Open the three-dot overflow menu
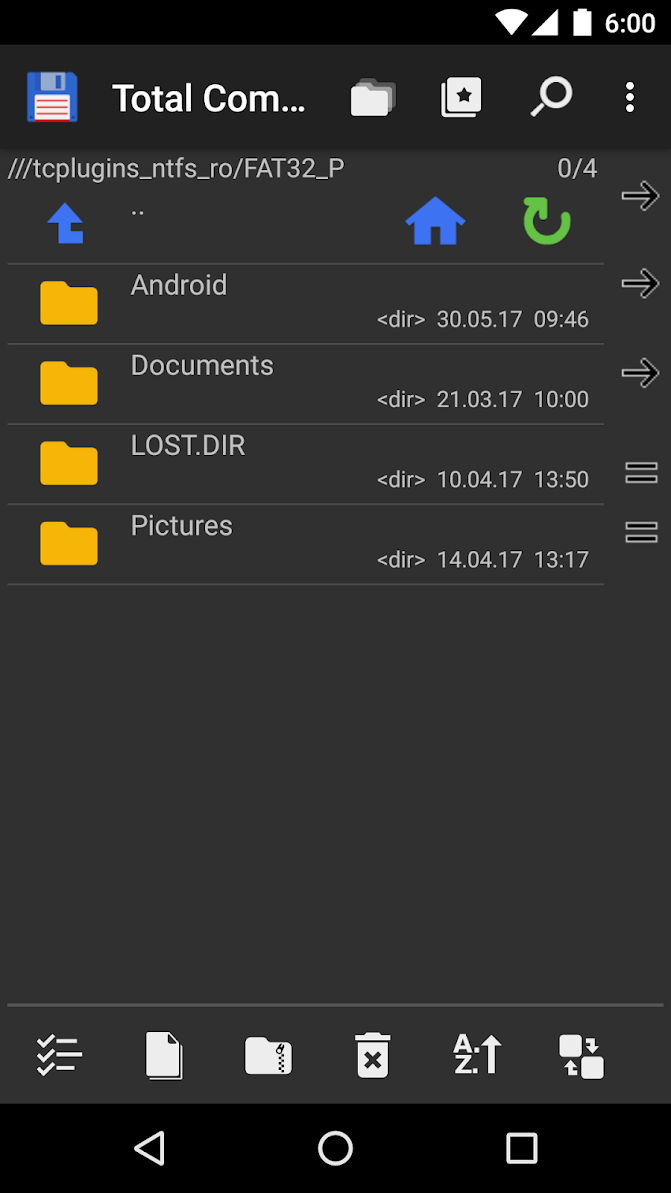The image size is (671, 1193). point(629,98)
